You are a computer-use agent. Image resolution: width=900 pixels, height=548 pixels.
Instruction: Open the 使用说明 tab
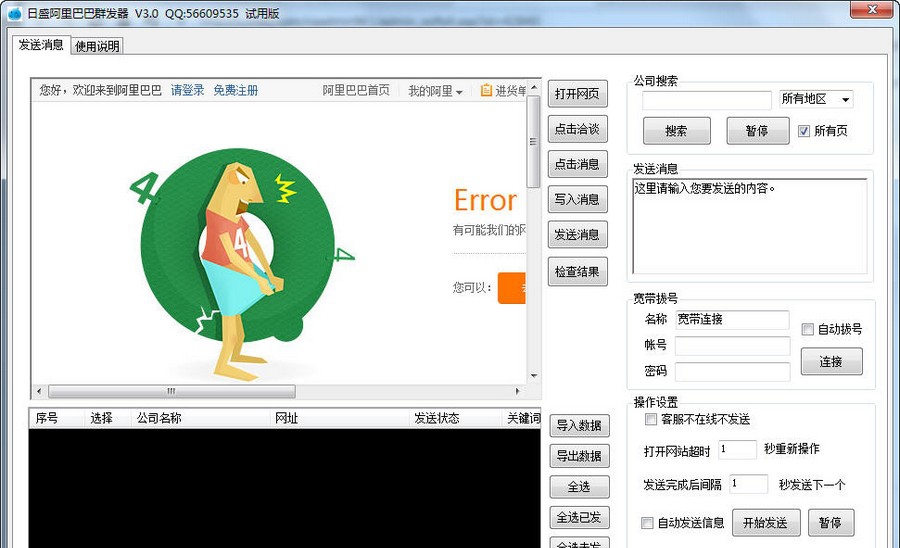click(98, 46)
